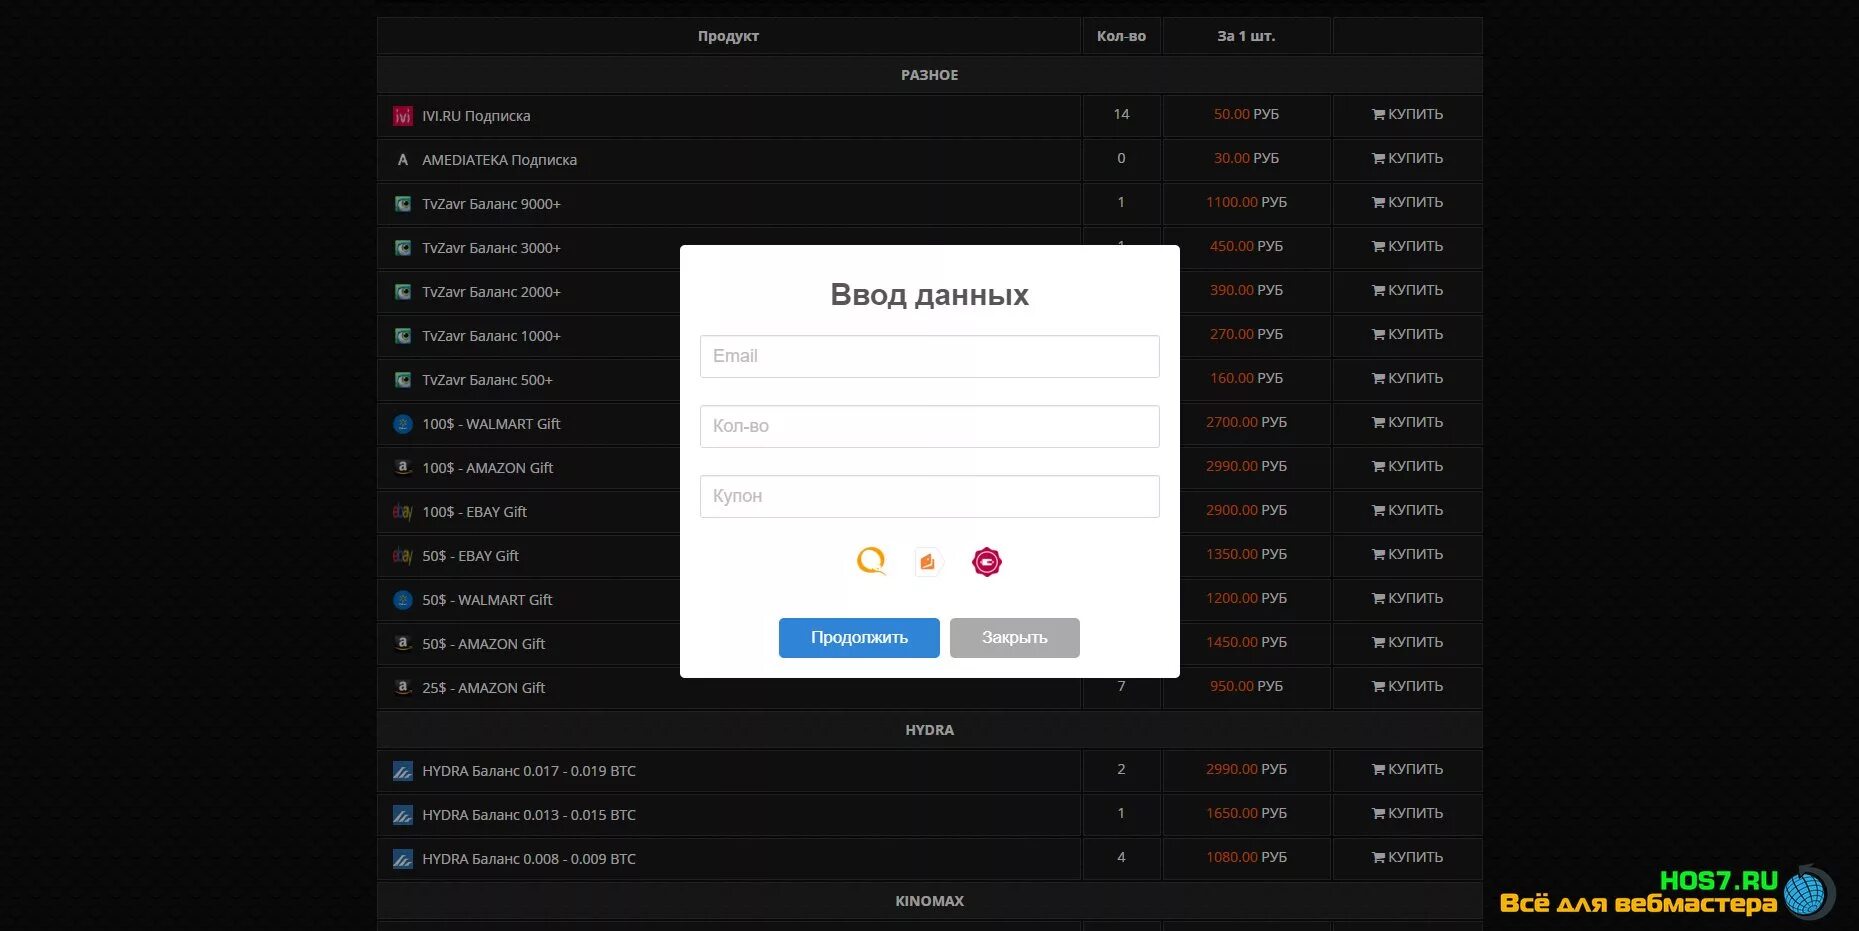Click the 100$ AMAZON Gift icon

click(x=403, y=468)
